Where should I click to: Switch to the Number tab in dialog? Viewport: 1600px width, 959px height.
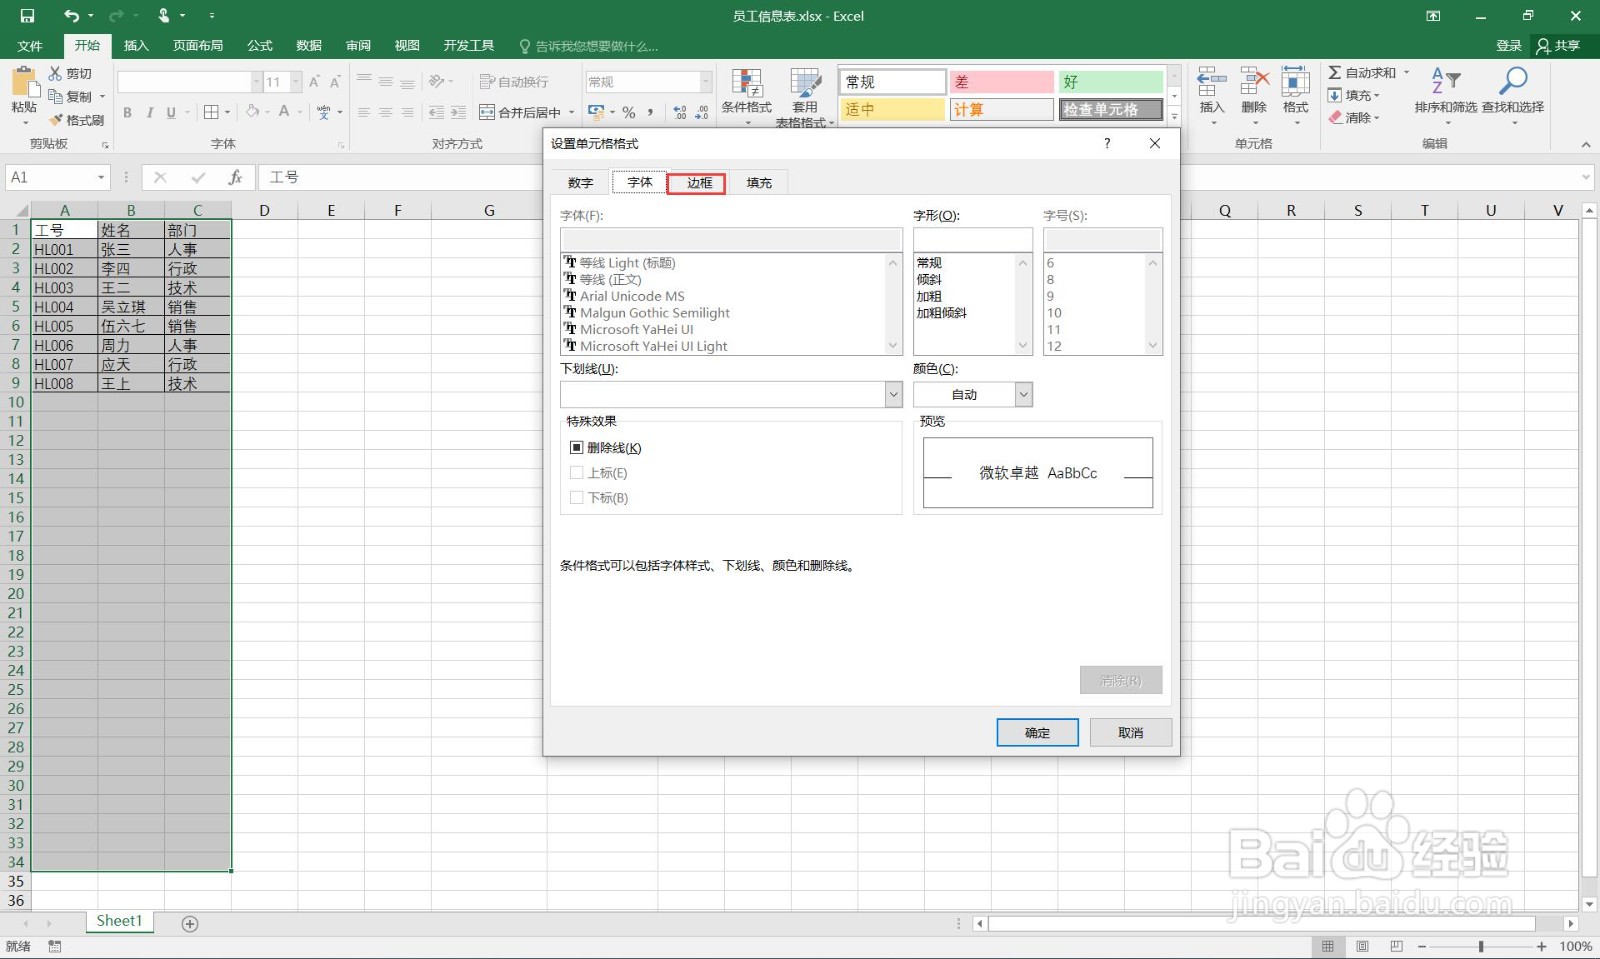[580, 183]
